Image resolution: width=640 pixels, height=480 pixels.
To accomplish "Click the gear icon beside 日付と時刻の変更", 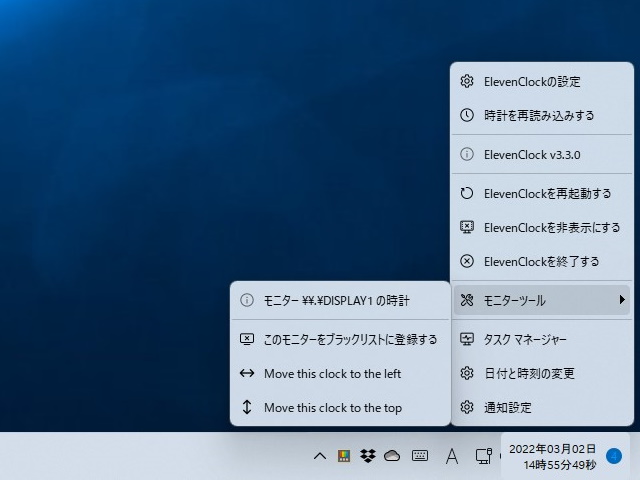I will click(x=467, y=373).
